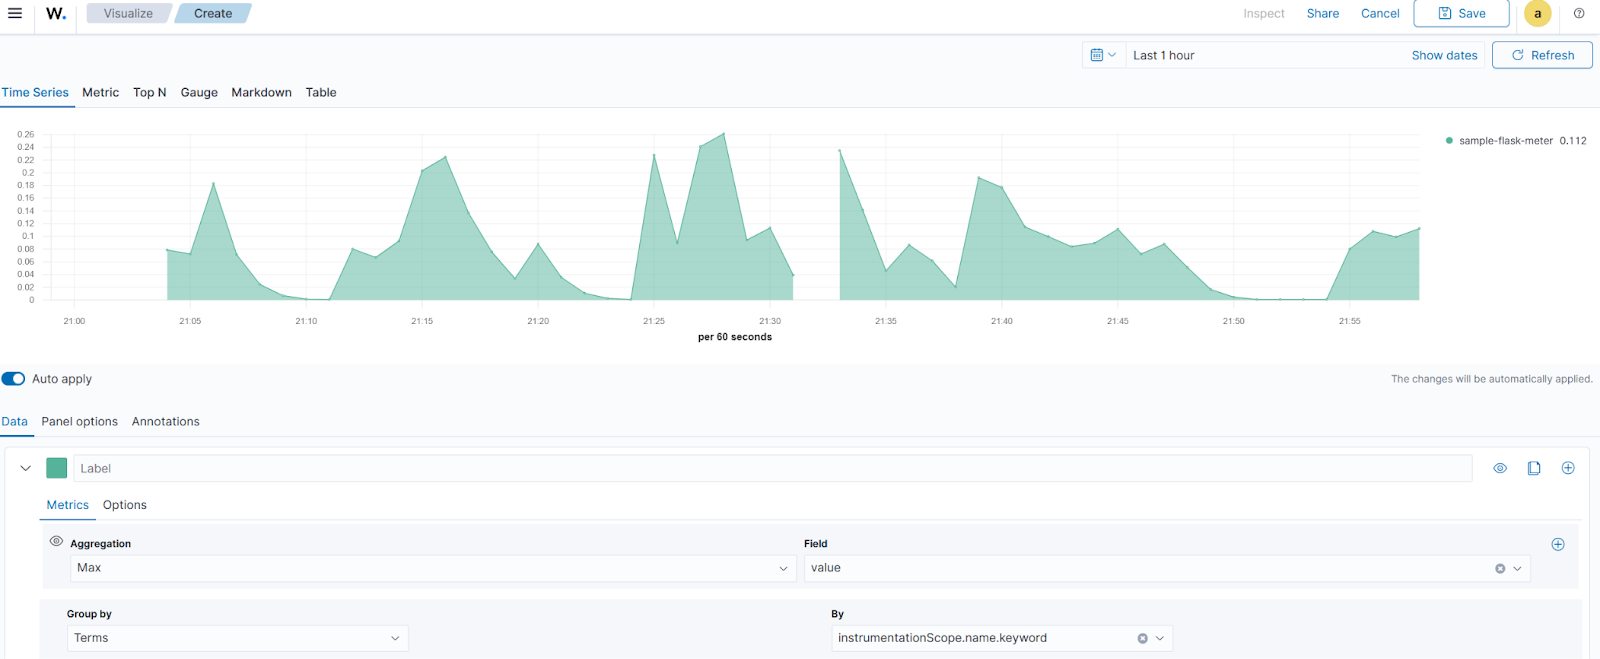Open the green series color picker

pyautogui.click(x=57, y=468)
